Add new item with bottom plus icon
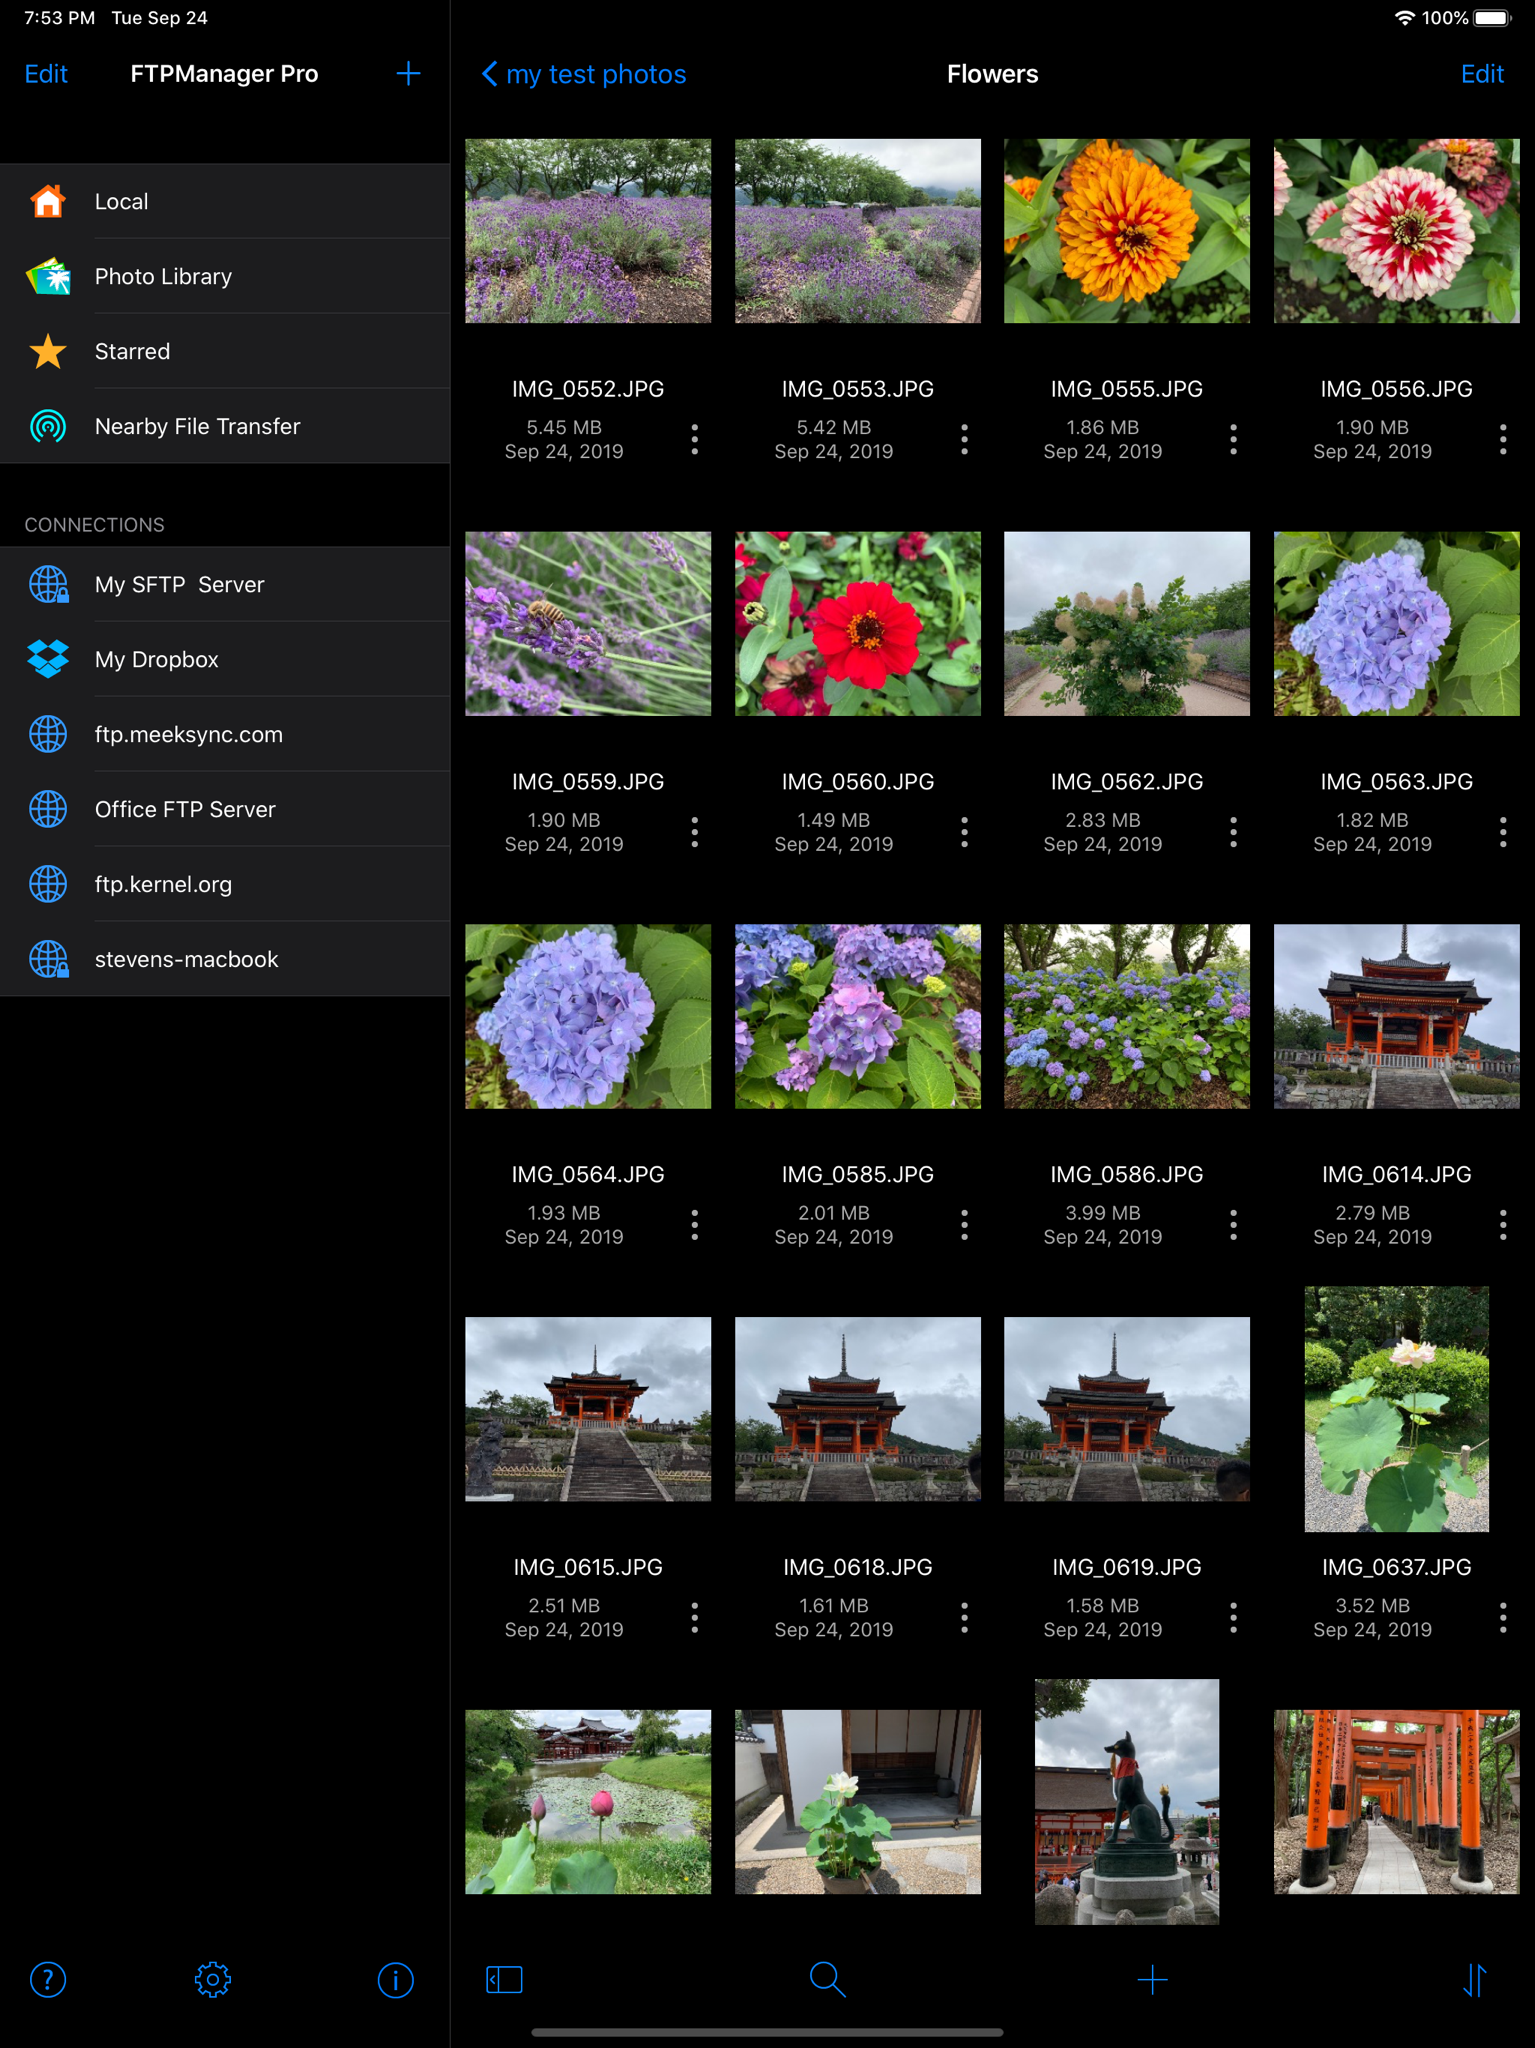 1152,1979
